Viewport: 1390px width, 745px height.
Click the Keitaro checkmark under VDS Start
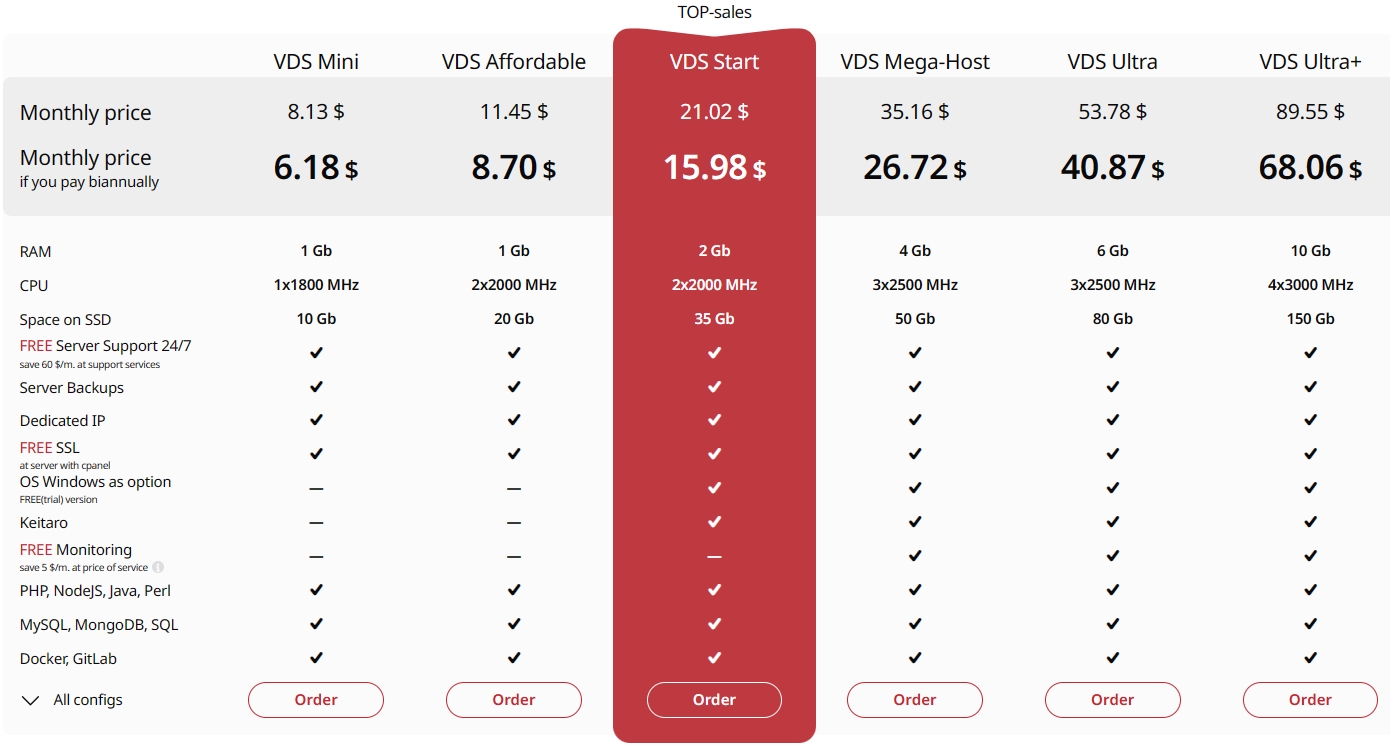click(x=714, y=521)
